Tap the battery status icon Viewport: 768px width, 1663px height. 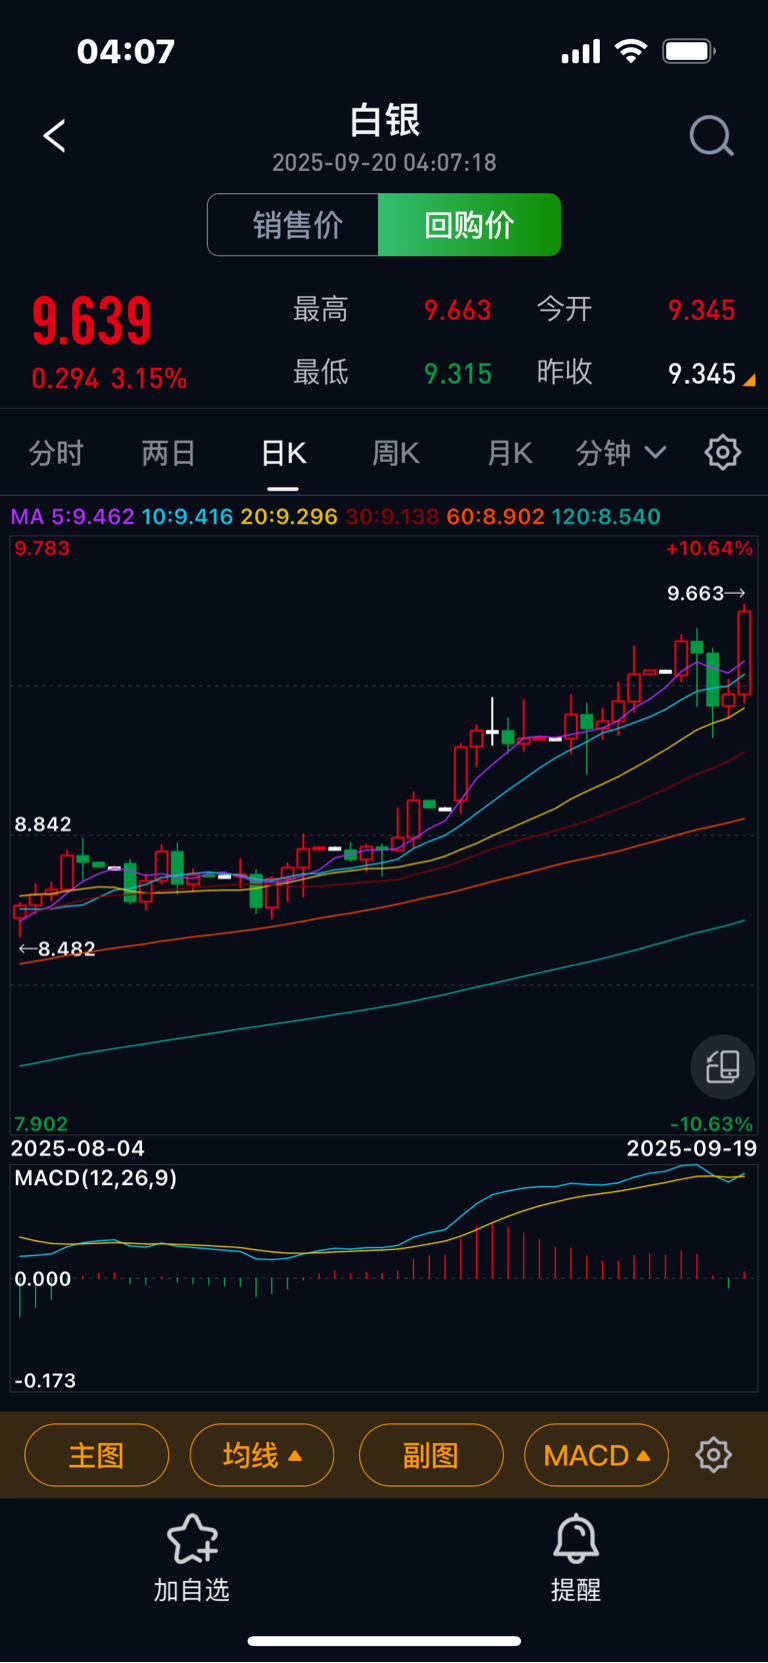tap(689, 51)
